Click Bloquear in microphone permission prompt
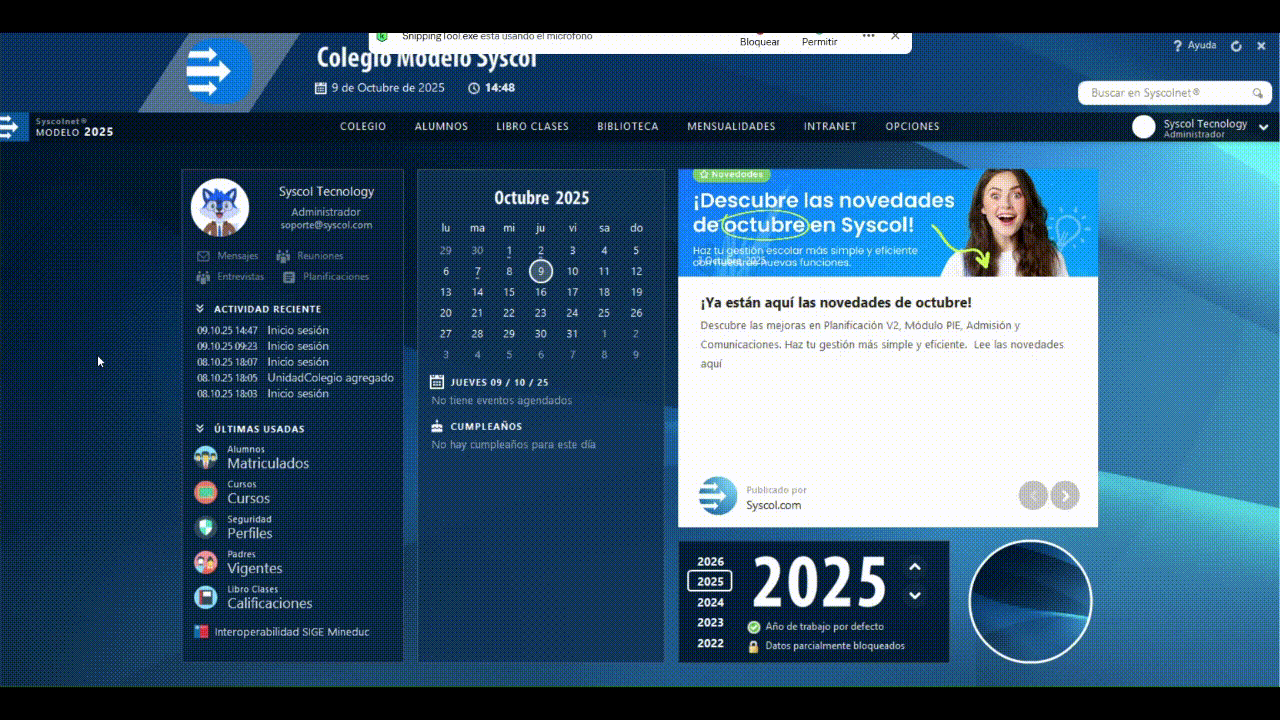 [760, 42]
